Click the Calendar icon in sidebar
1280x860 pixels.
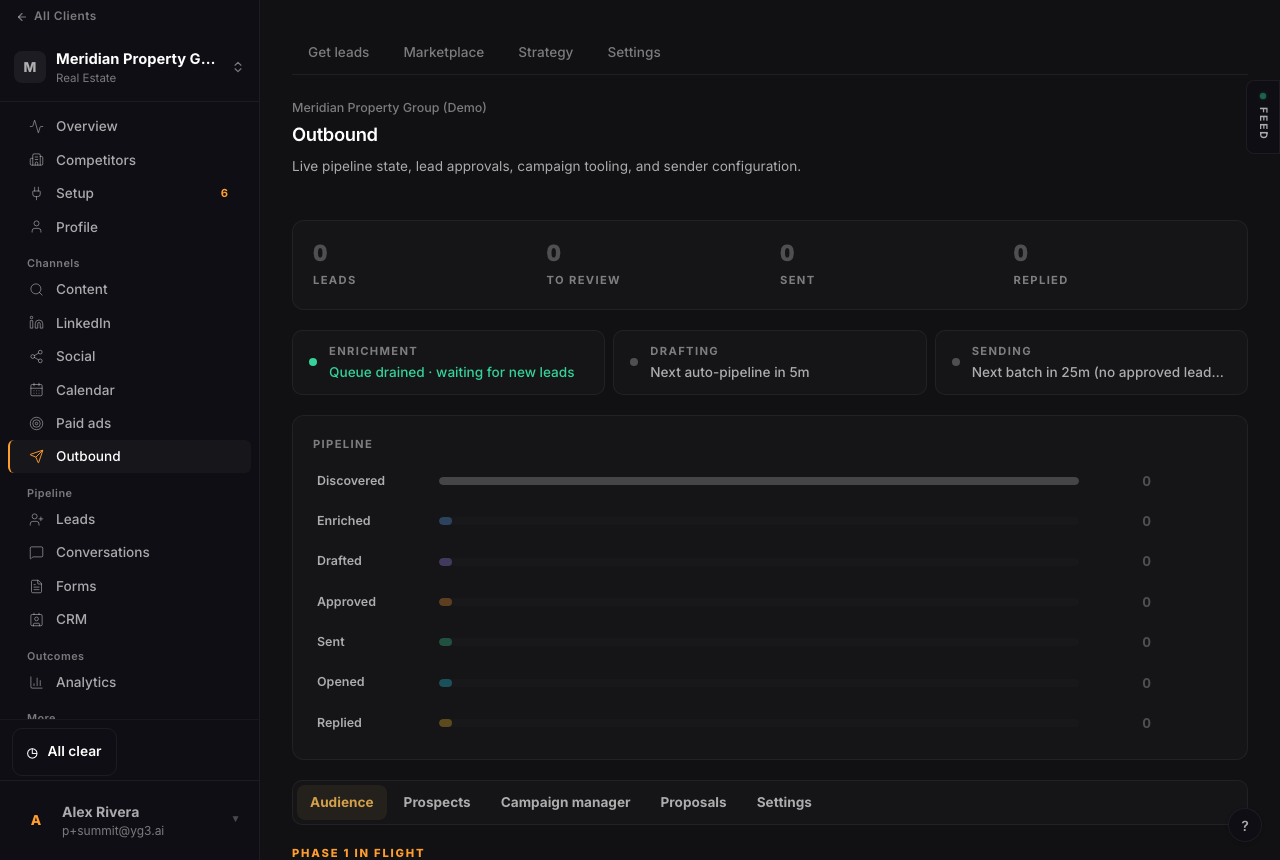[37, 390]
